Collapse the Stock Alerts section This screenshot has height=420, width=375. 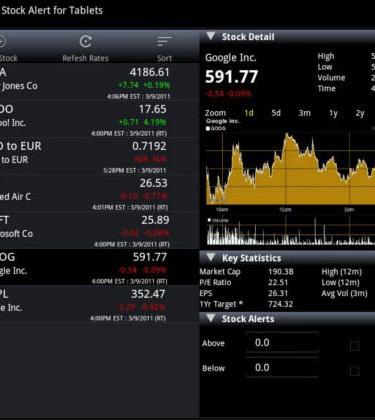click(211, 318)
